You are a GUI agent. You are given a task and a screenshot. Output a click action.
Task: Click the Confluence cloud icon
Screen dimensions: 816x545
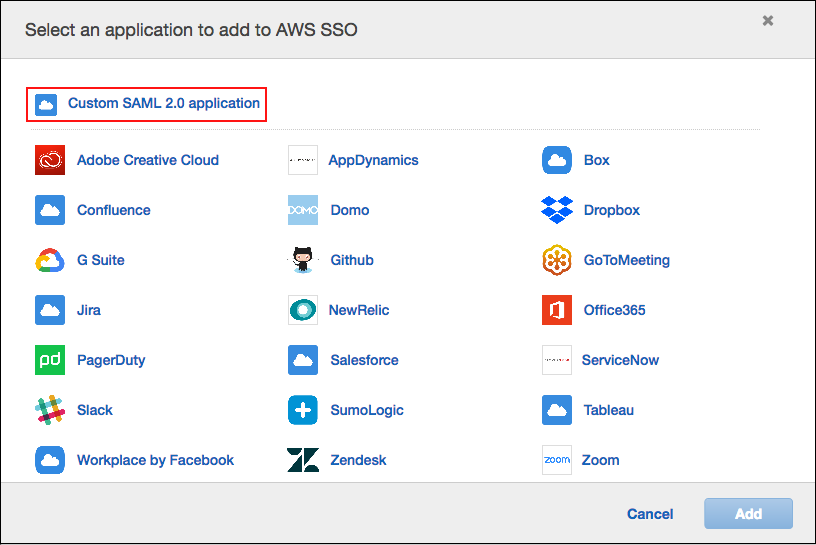(50, 210)
